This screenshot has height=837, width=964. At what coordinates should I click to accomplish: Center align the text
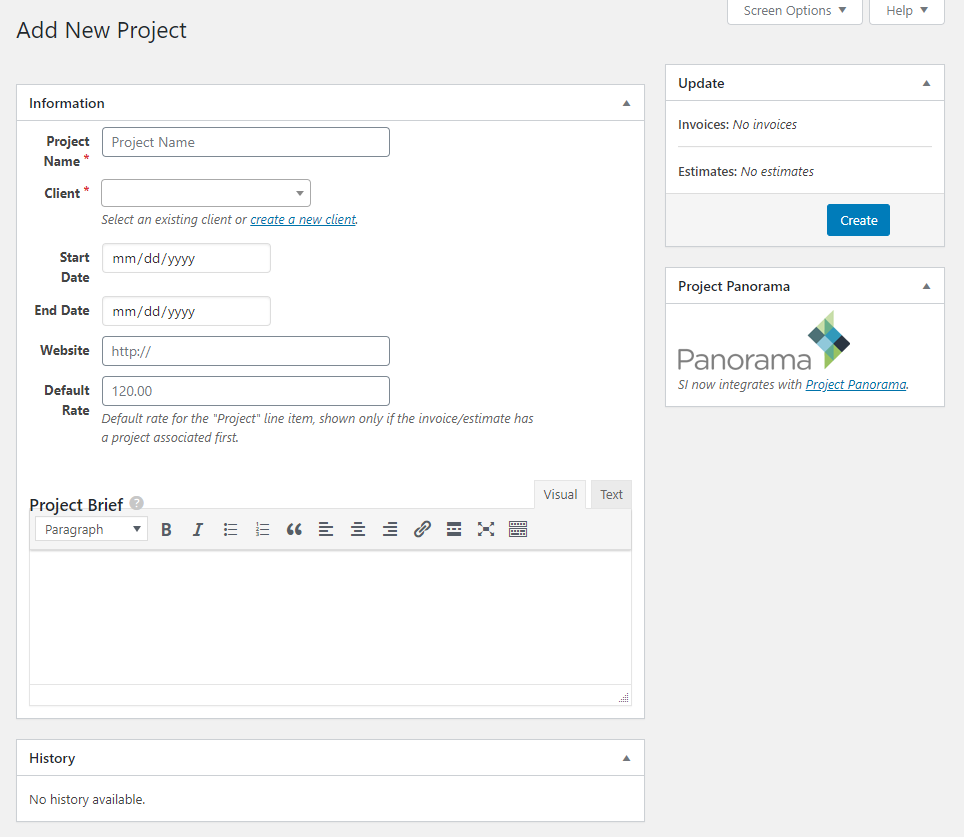click(358, 530)
